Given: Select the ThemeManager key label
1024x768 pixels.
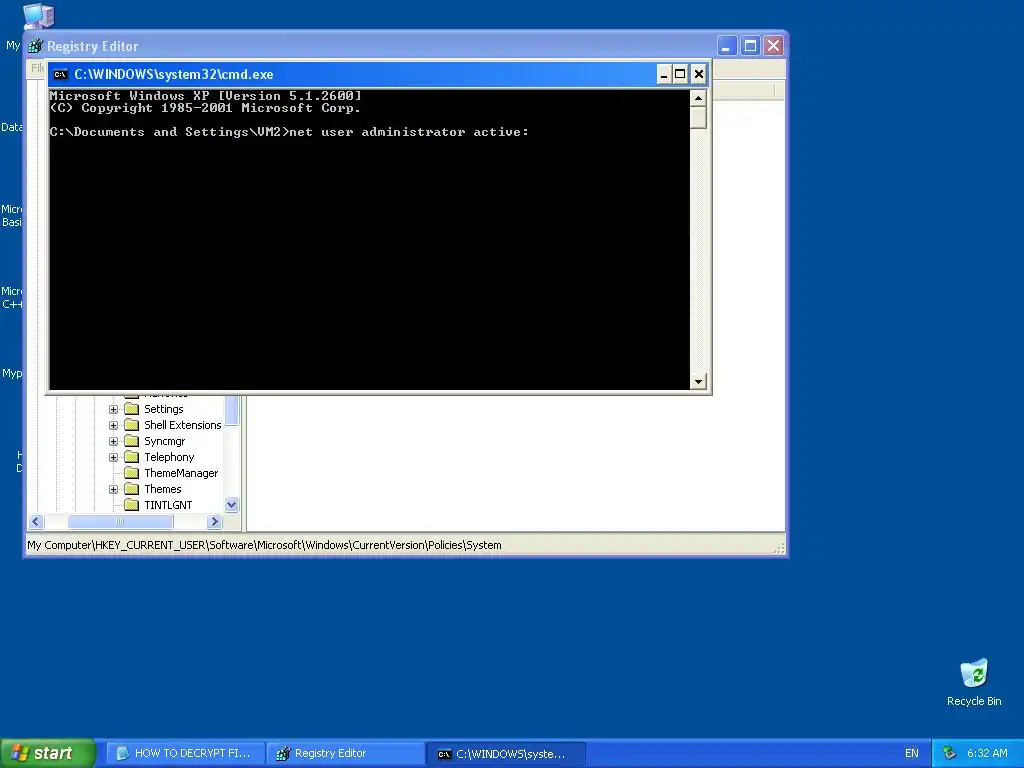Looking at the screenshot, I should tap(181, 473).
